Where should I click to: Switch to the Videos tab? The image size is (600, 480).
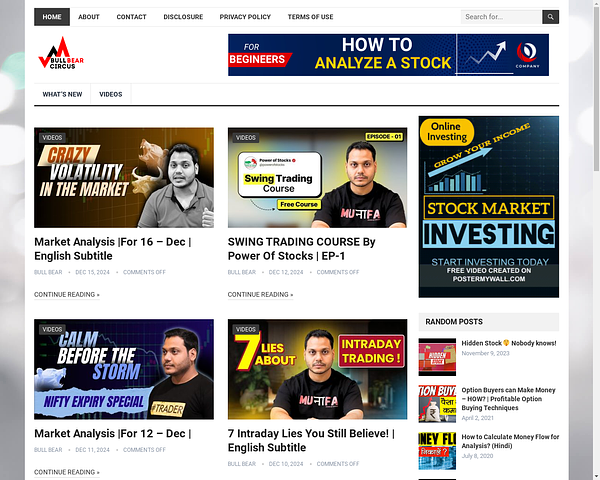tap(111, 94)
